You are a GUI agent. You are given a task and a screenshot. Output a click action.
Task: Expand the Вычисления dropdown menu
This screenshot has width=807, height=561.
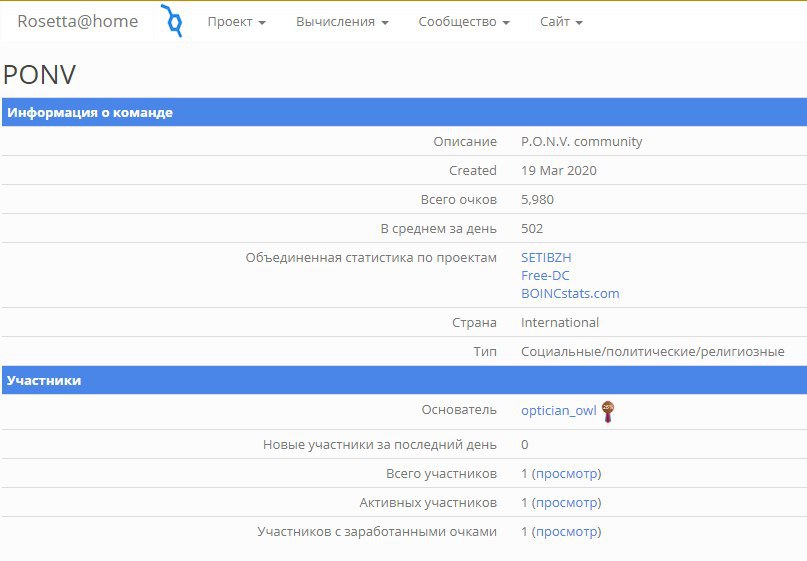(x=342, y=22)
